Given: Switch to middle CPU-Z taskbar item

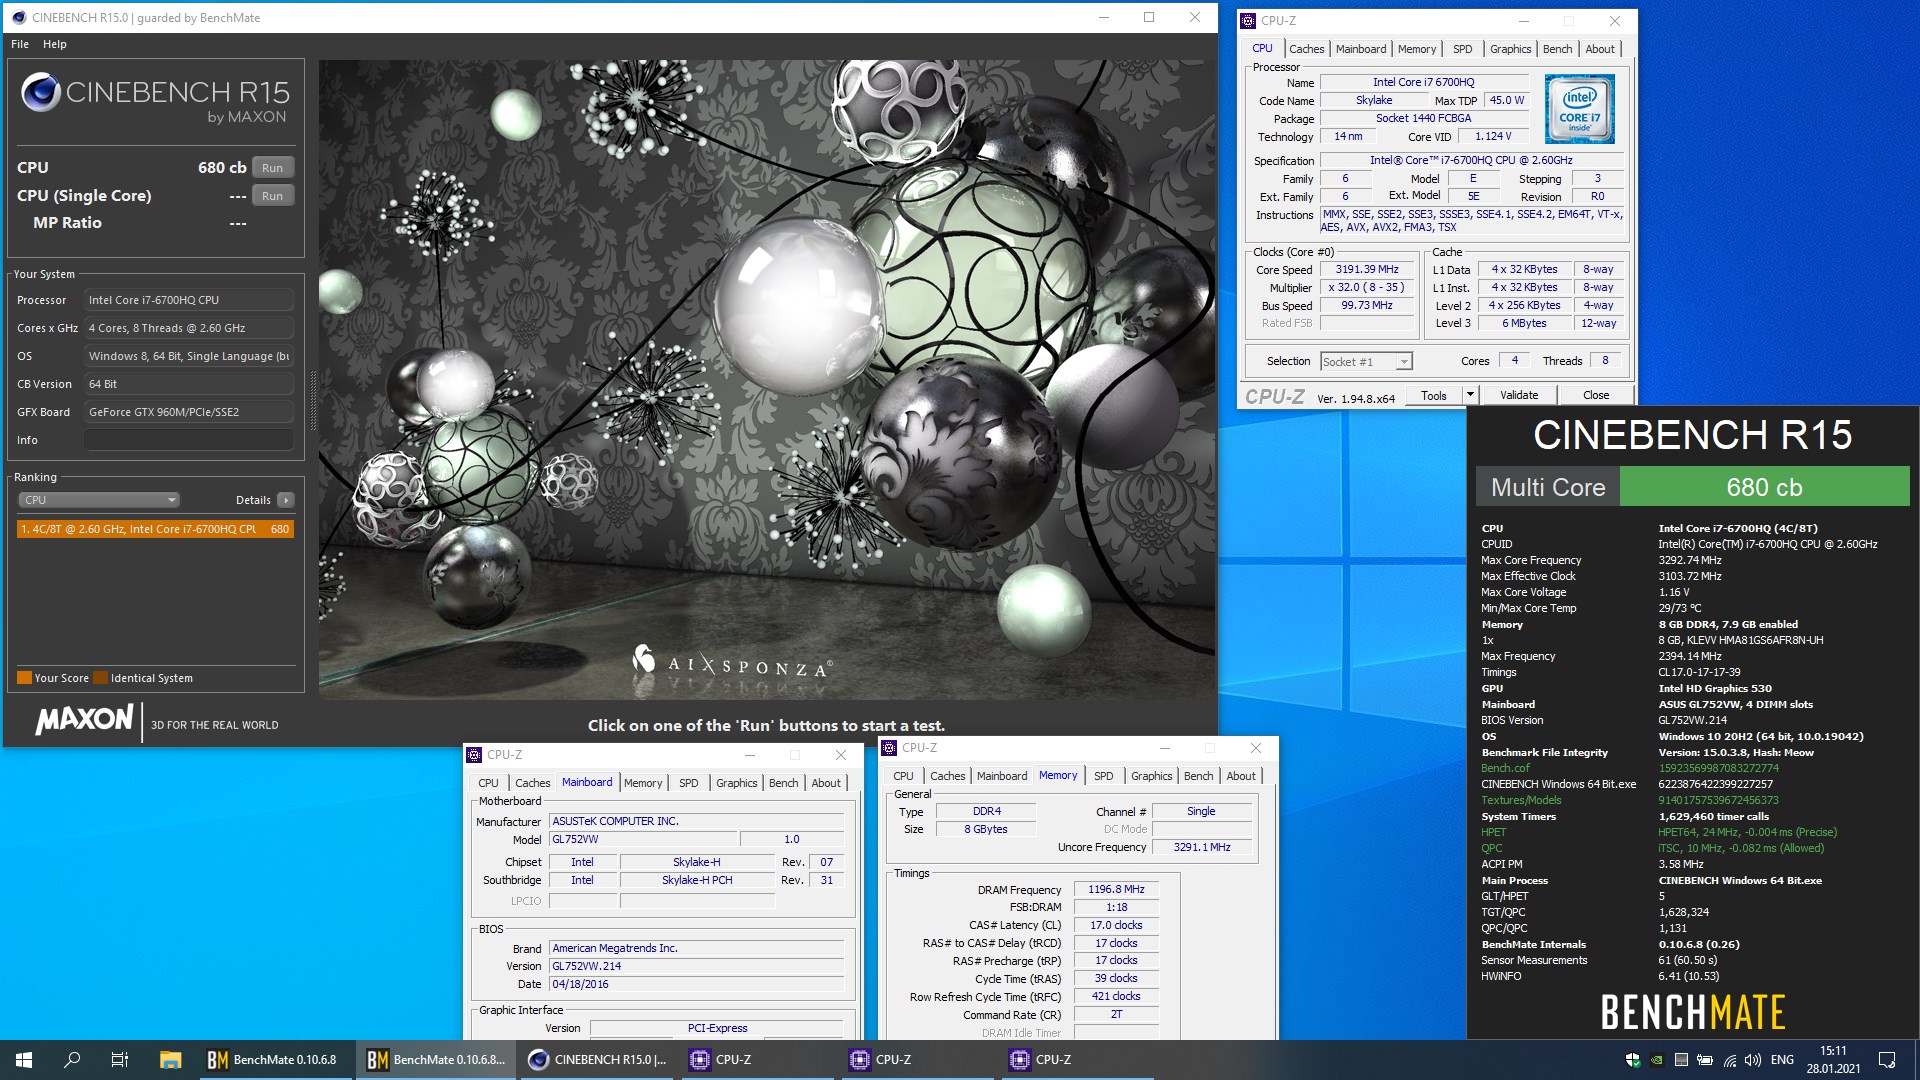Looking at the screenshot, I should pyautogui.click(x=917, y=1060).
